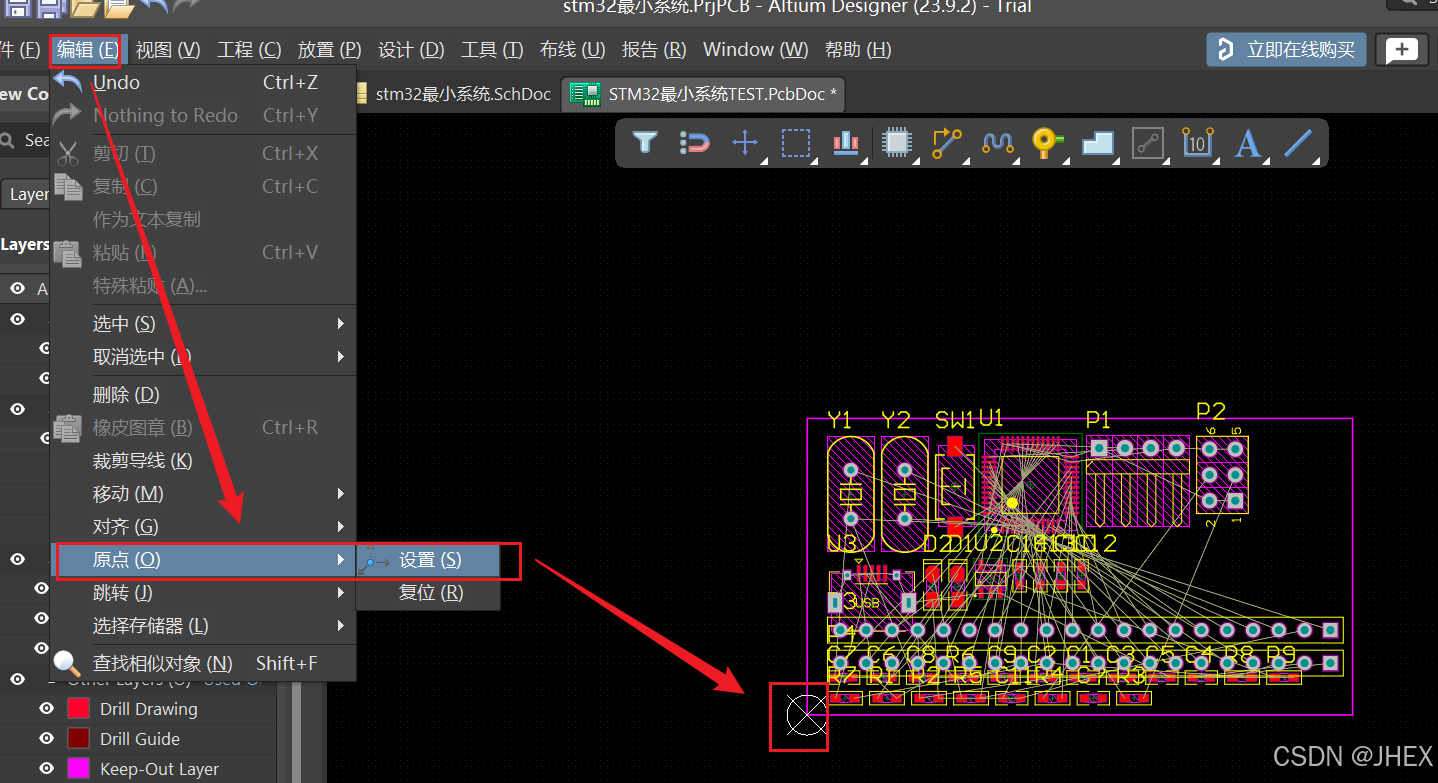Open the Layer dropdown in left panel
Screen dimensions: 1438x783
pos(25,194)
